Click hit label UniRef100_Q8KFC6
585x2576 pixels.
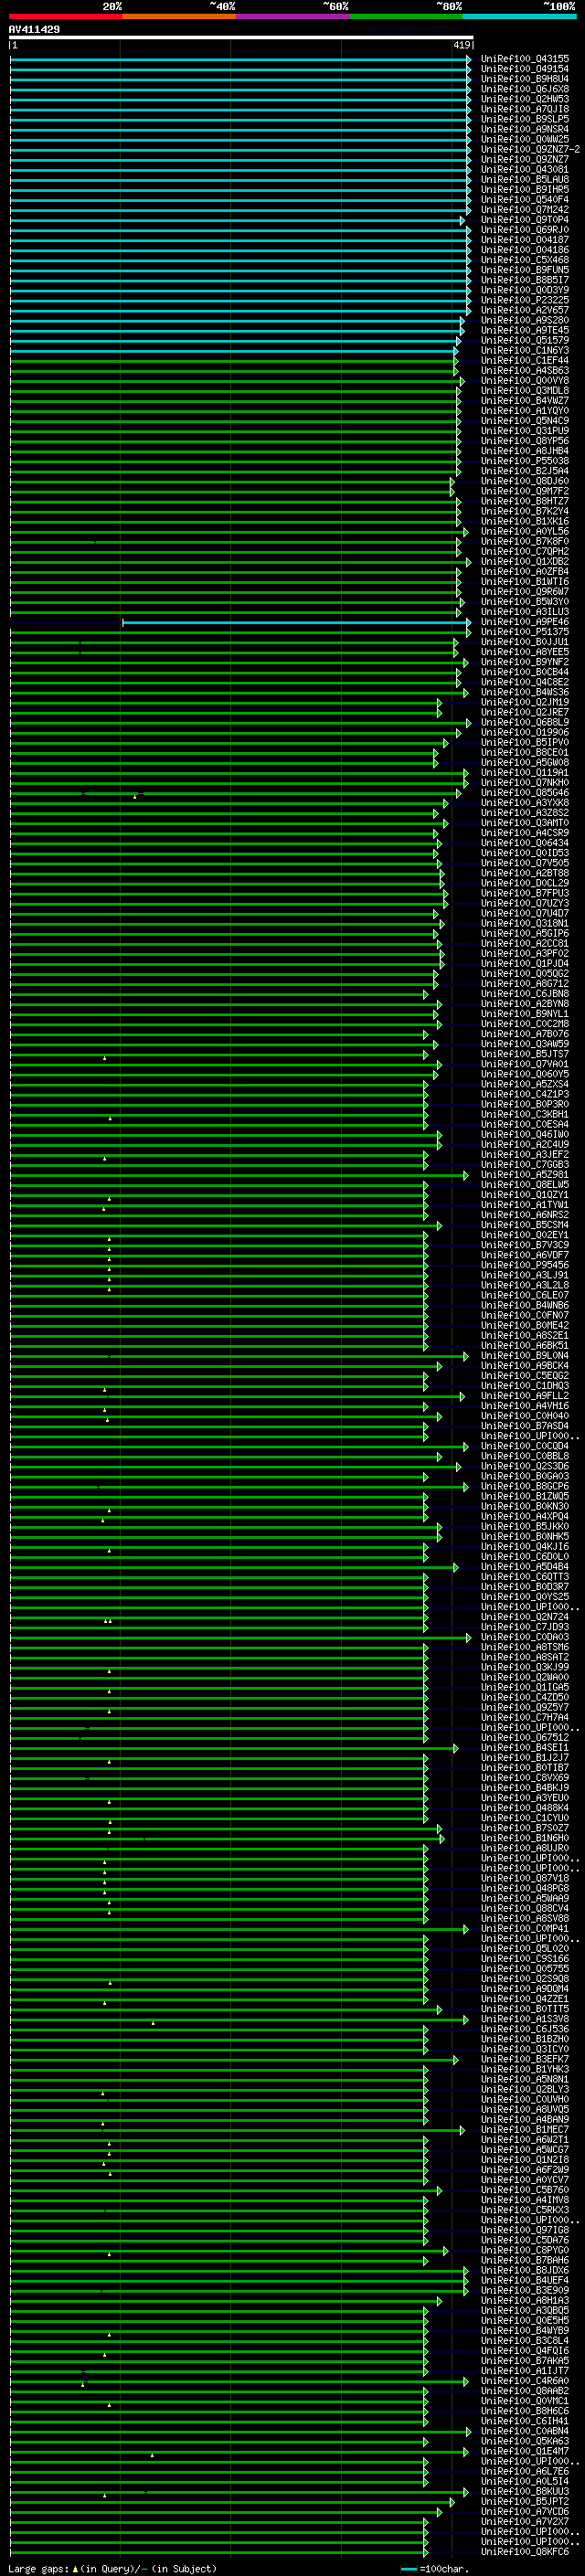point(525,2551)
